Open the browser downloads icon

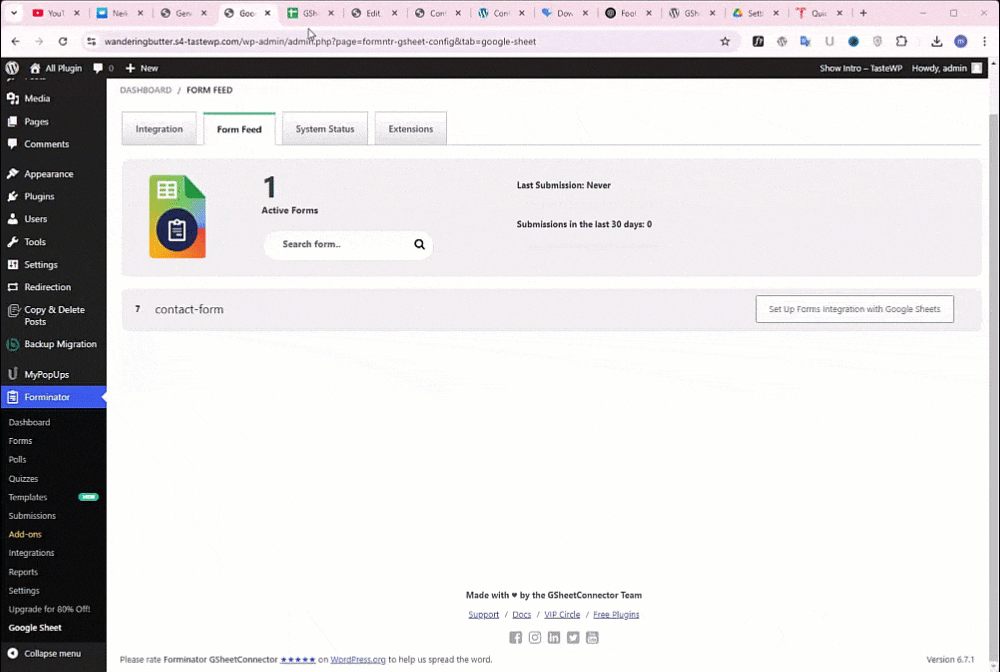pyautogui.click(x=936, y=41)
